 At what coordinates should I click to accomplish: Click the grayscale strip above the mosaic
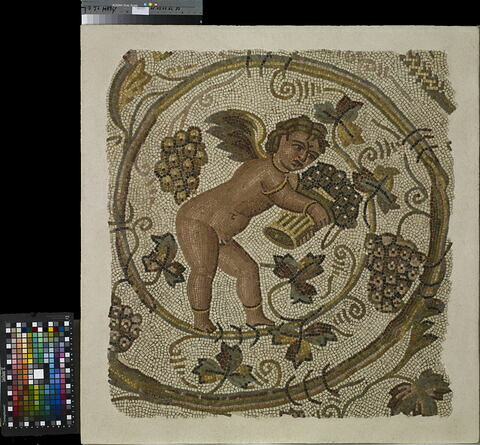click(x=142, y=19)
